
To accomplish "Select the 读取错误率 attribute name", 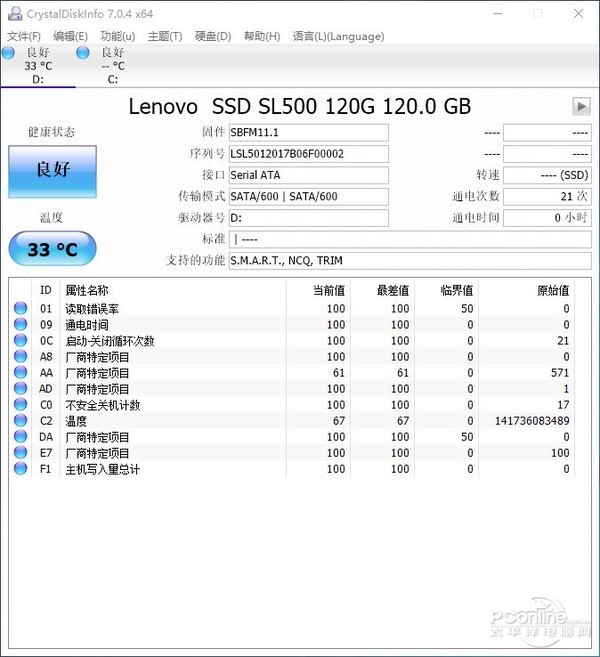I will [x=92, y=309].
